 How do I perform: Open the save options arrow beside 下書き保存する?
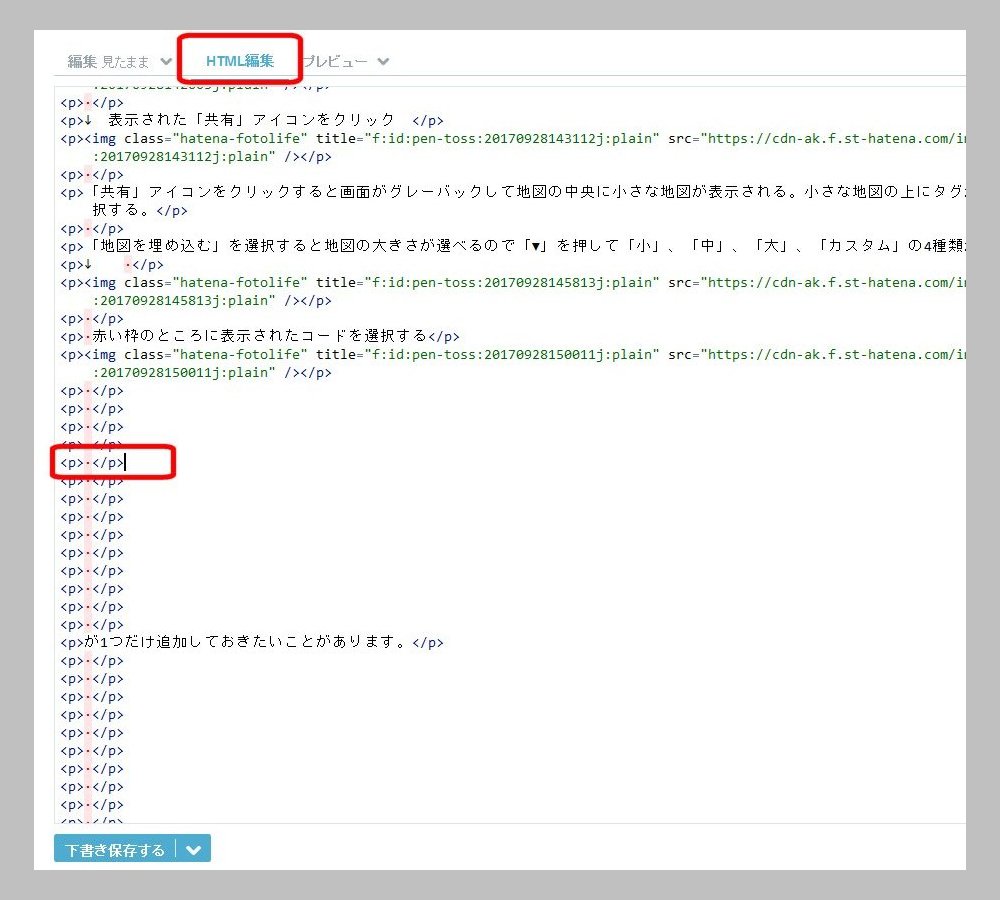(x=194, y=850)
